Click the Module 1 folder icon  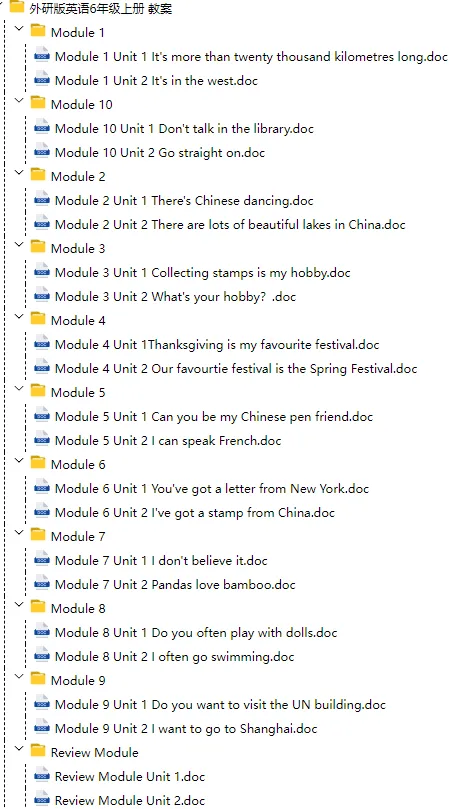tap(38, 31)
